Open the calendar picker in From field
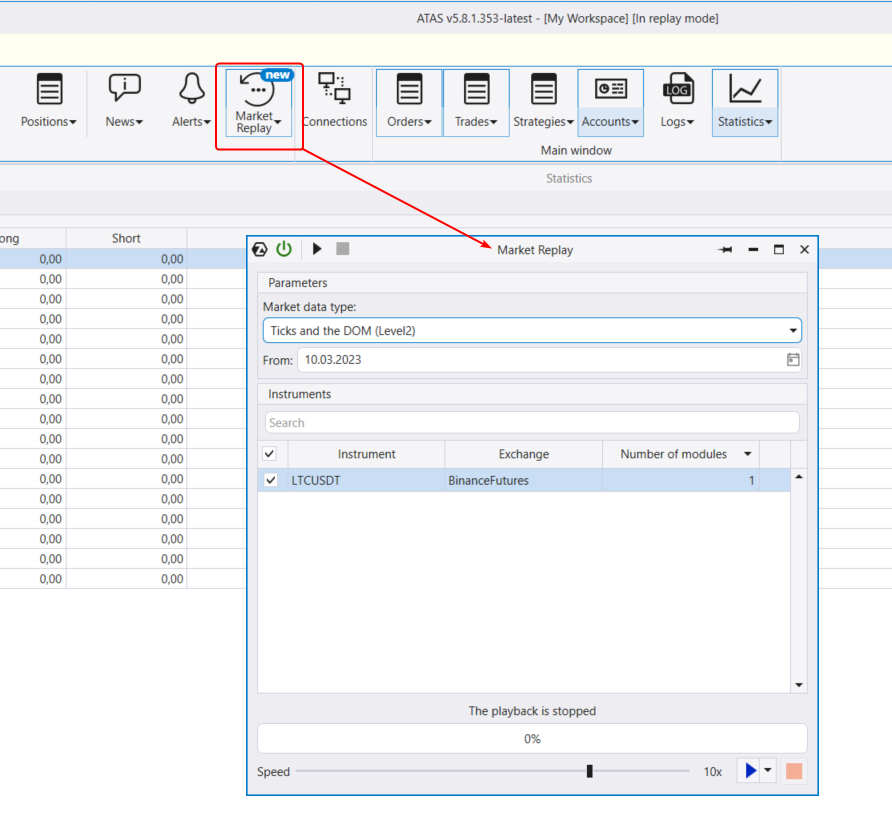Screen dimensions: 892x819 (793, 360)
